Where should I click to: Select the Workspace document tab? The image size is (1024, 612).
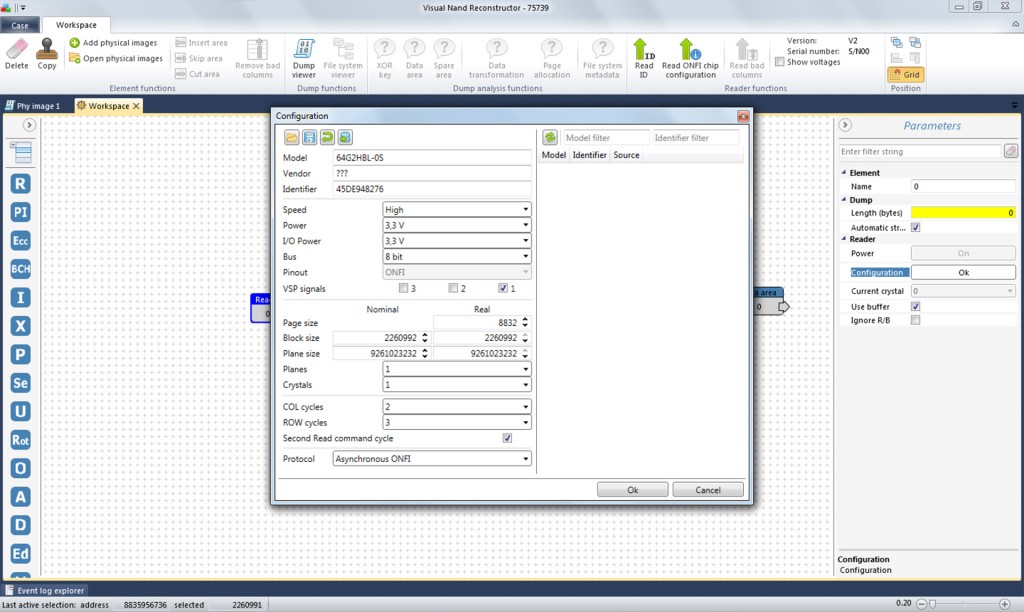pos(108,106)
